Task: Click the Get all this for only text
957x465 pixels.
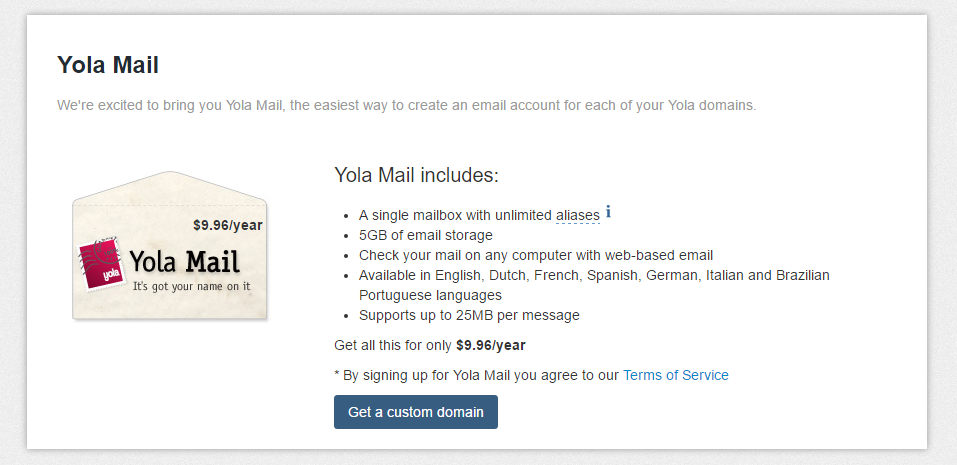Action: click(394, 345)
